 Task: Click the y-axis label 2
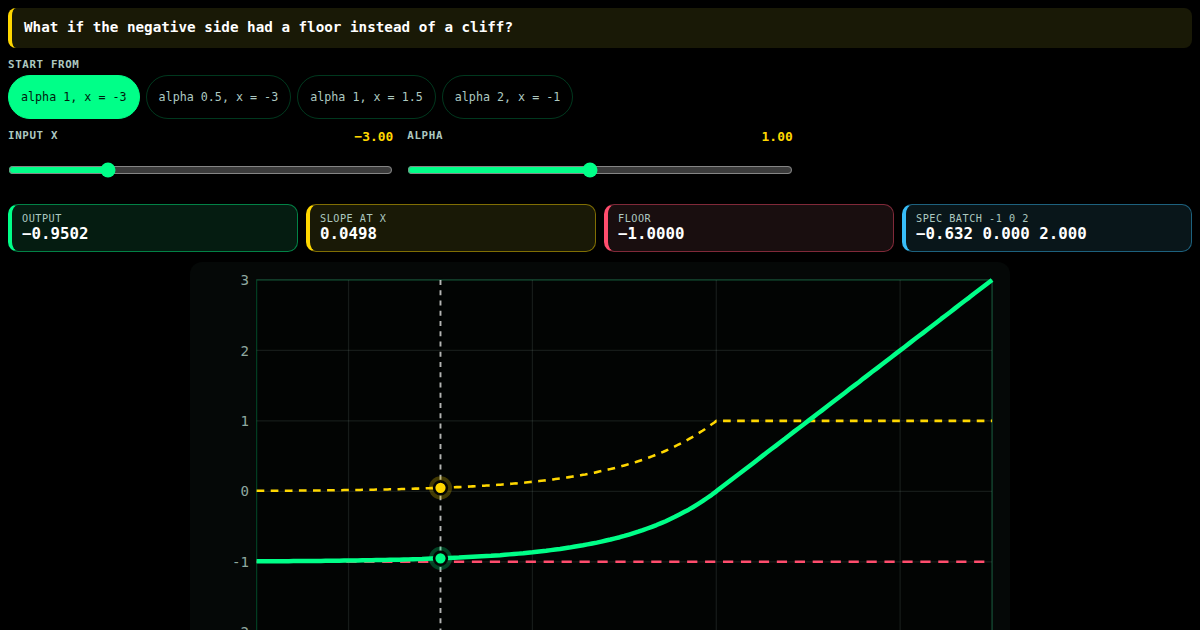(x=244, y=351)
